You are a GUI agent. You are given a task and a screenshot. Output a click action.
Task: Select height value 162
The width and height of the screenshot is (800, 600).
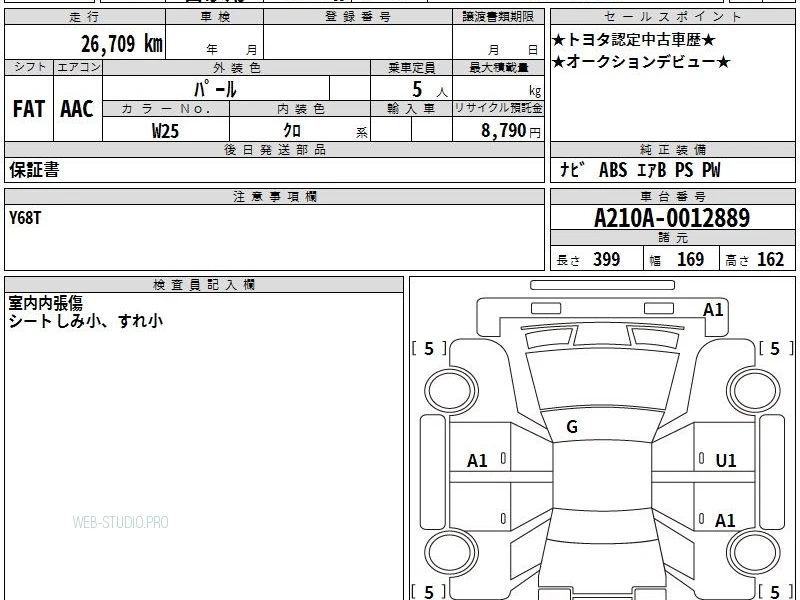[770, 260]
